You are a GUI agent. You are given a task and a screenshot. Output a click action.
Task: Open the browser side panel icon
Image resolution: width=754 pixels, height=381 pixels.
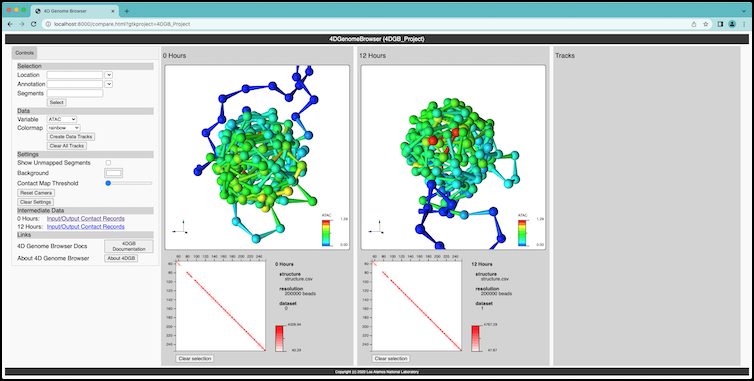click(x=720, y=24)
